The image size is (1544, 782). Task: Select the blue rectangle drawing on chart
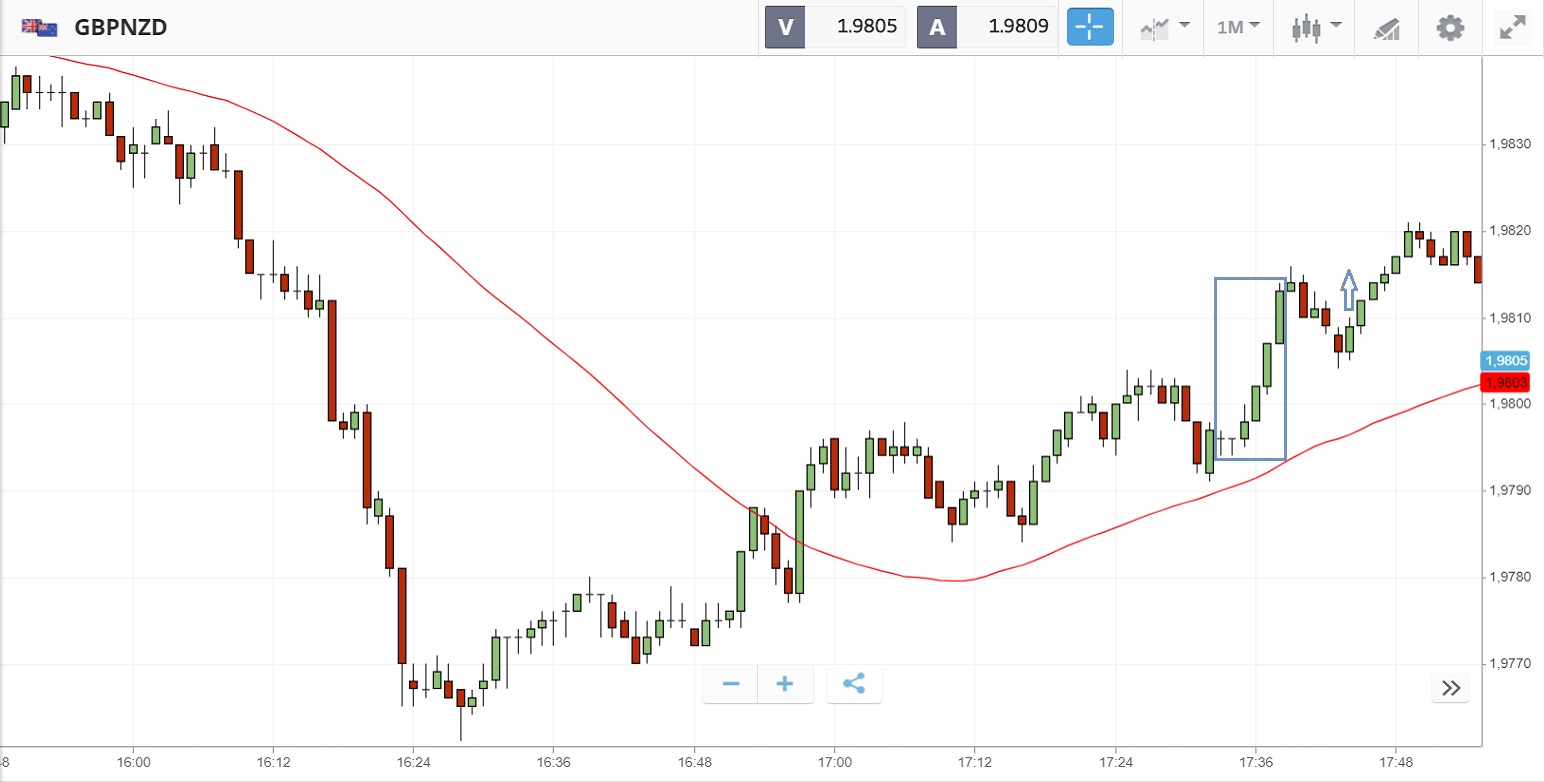click(x=1216, y=368)
